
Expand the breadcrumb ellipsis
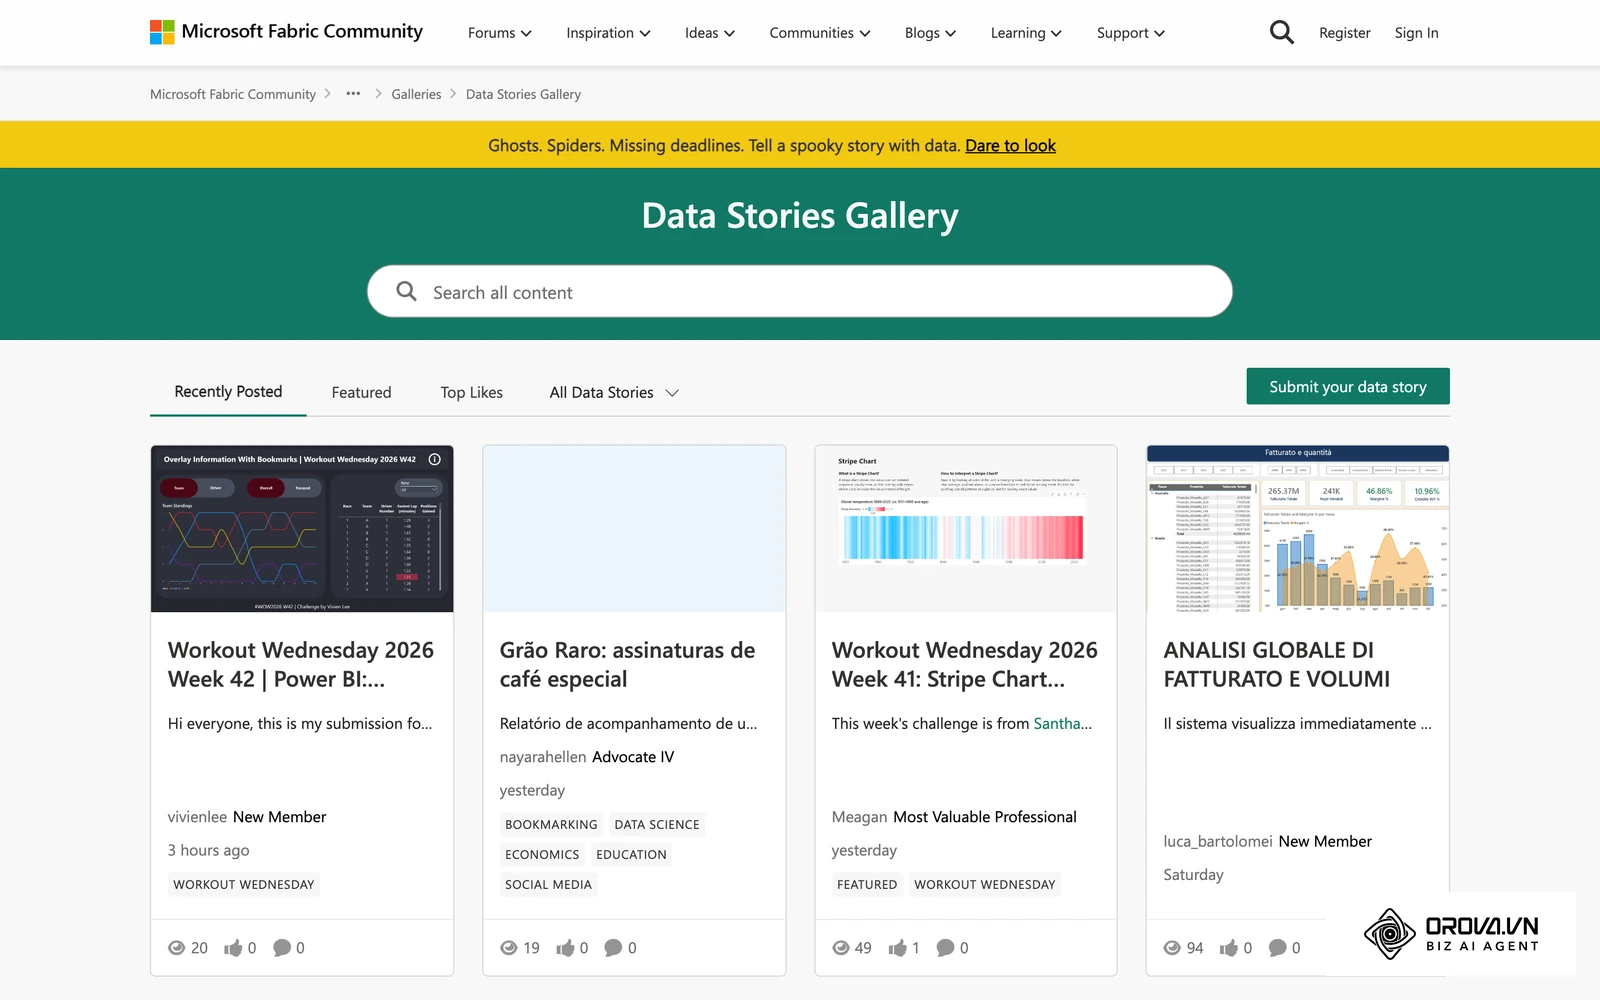tap(353, 93)
